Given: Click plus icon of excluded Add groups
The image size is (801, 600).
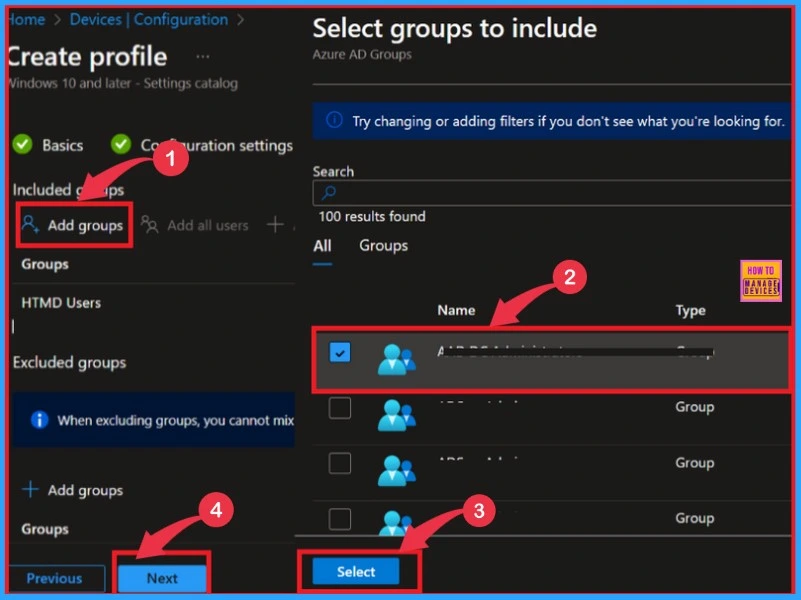Looking at the screenshot, I should (30, 489).
